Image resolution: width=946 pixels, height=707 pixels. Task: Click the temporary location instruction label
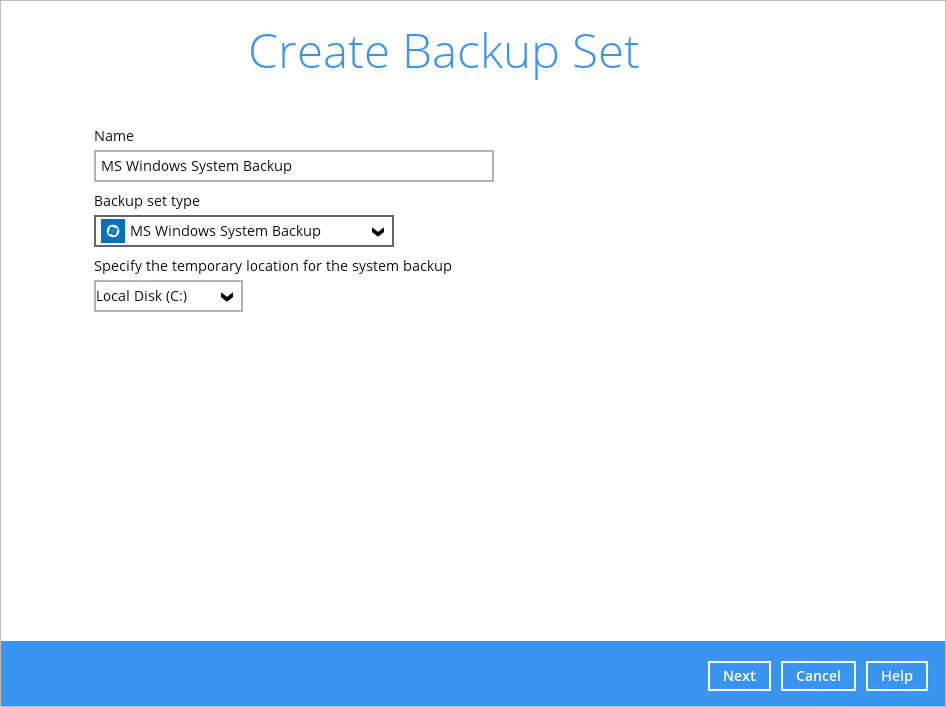point(273,266)
